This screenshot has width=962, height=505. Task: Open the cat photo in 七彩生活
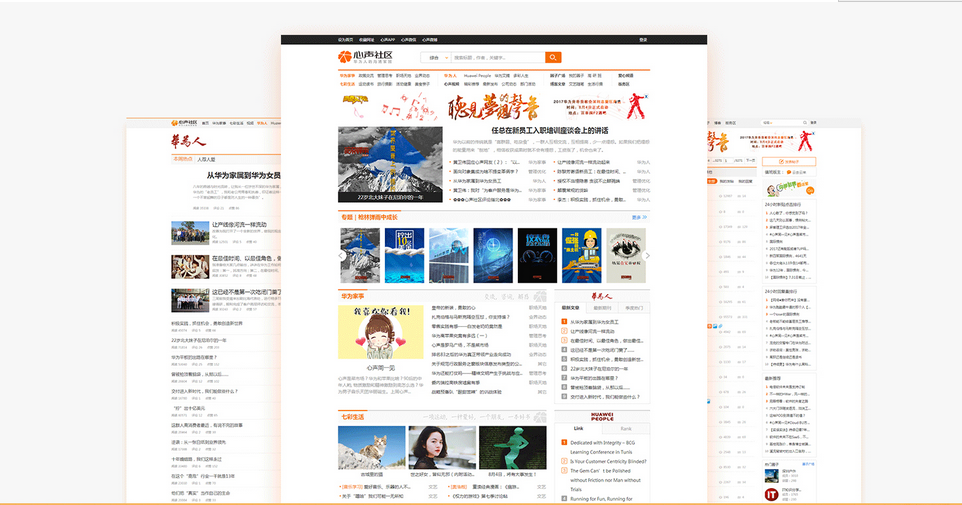tap(372, 448)
